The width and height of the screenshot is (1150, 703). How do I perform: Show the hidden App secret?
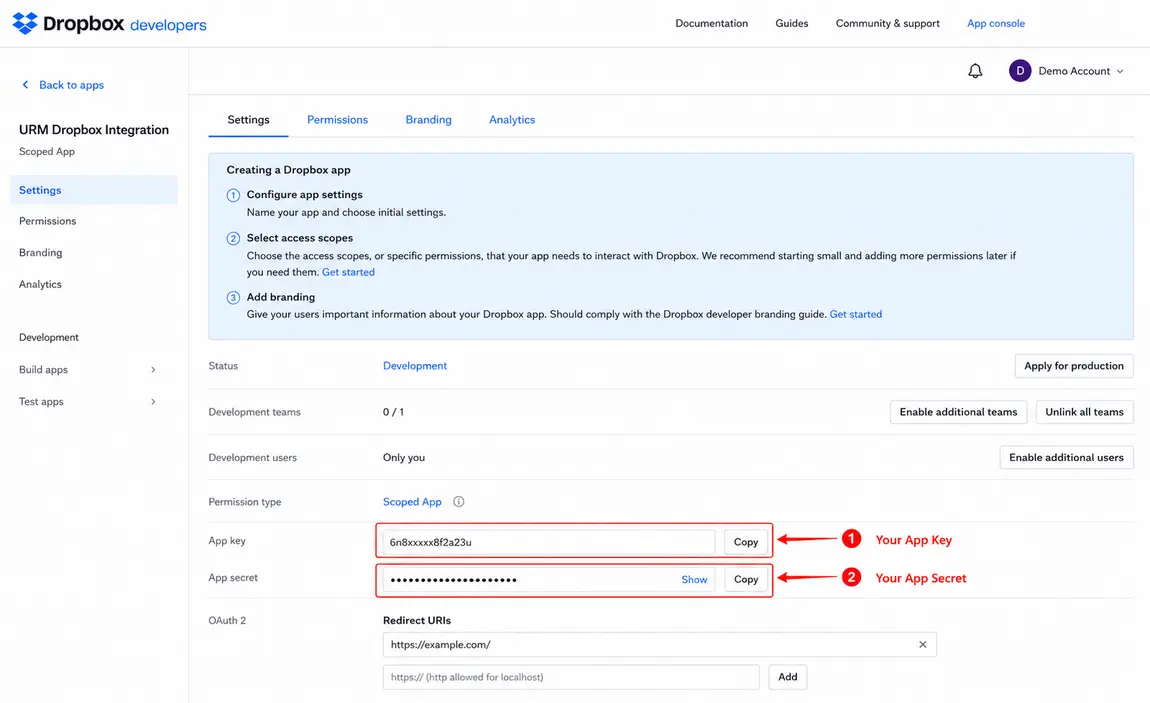pos(694,579)
